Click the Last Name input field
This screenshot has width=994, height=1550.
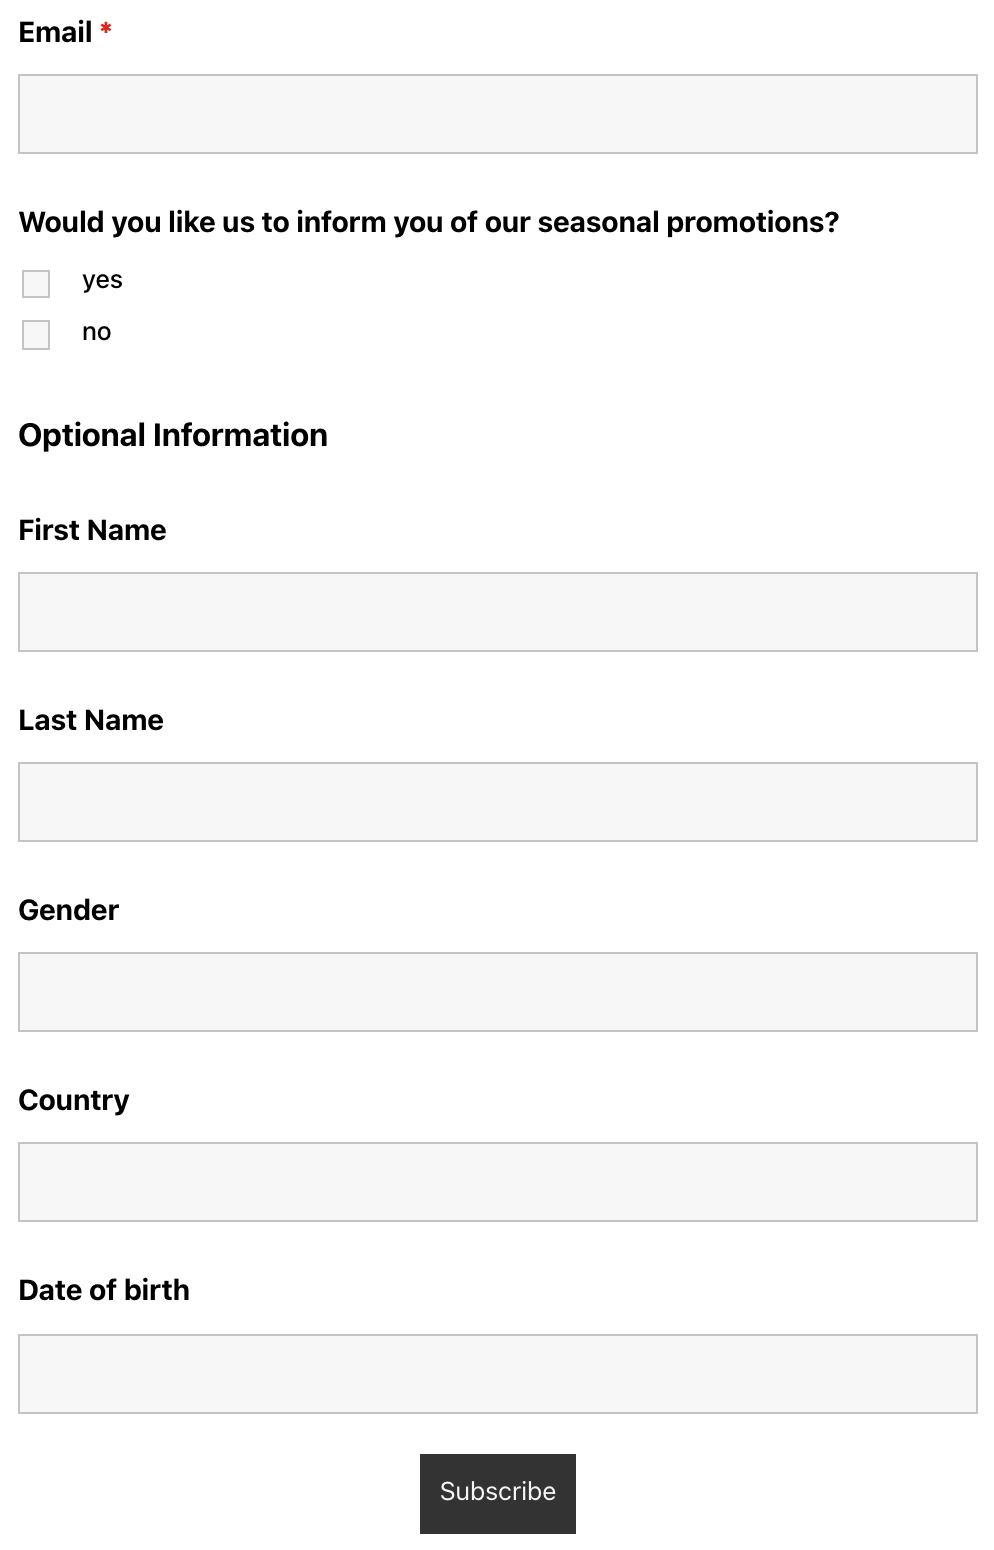[x=497, y=801]
